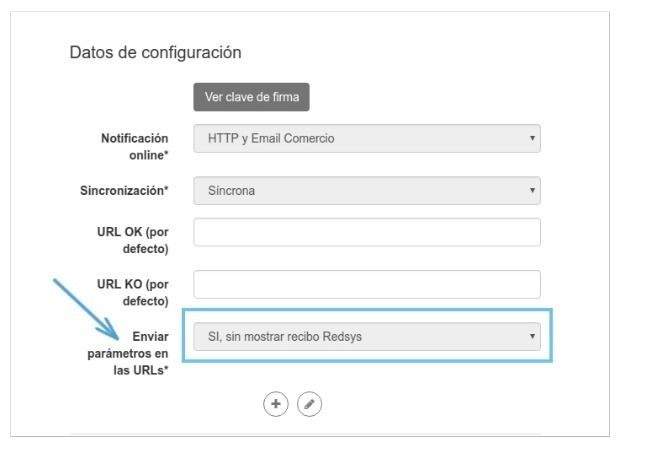Screen dimensions: 650x460
Task: Focus the URL OK (por defecto) field
Action: (x=367, y=232)
